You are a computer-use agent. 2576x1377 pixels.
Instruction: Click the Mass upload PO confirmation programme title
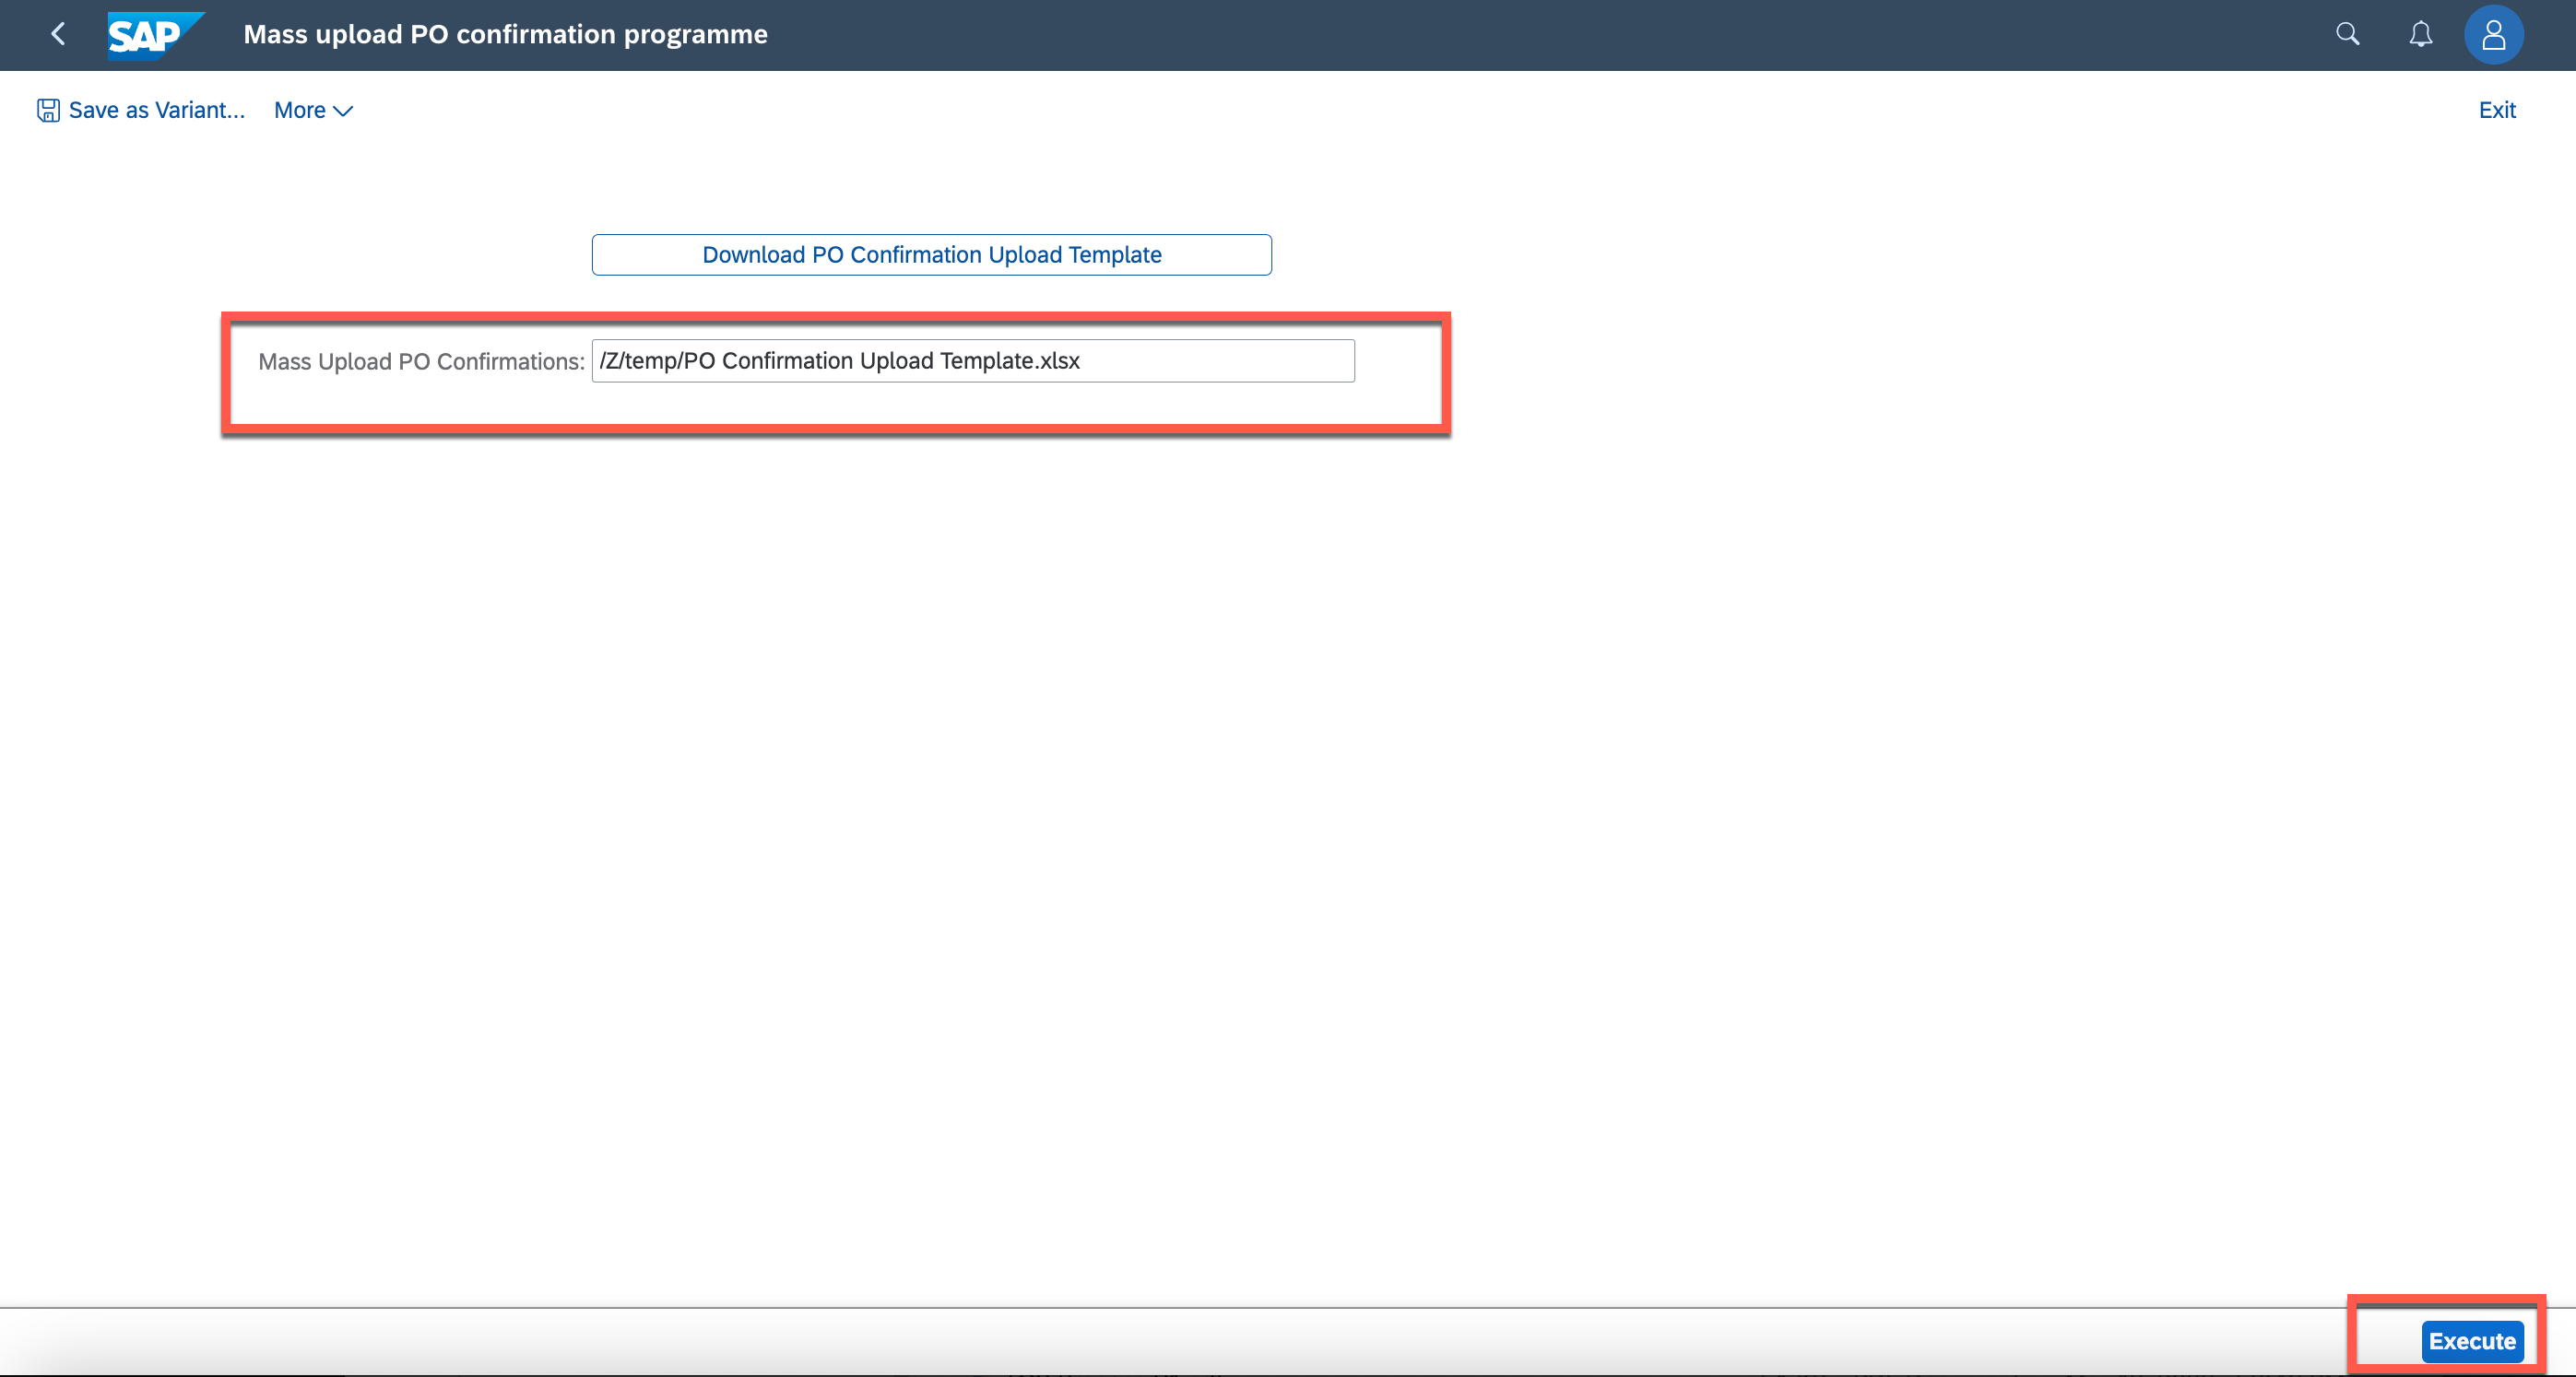505,34
